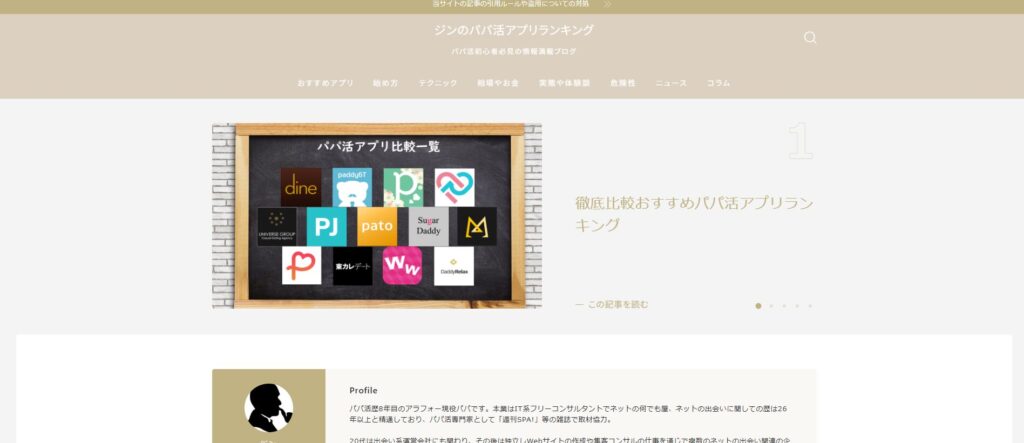Open the search magnifier icon in header

tap(810, 37)
